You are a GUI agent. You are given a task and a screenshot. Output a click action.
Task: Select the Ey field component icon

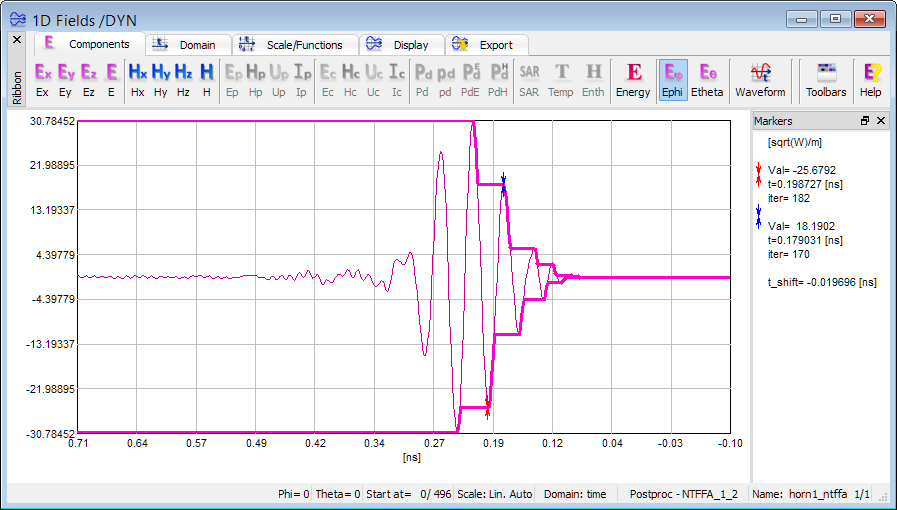point(66,79)
